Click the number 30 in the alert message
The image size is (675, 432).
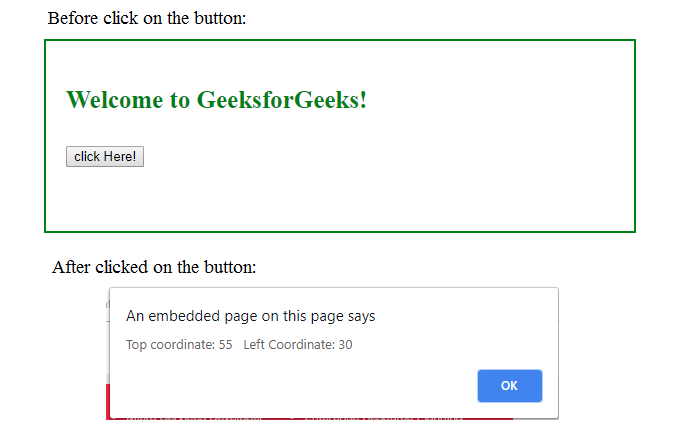click(345, 345)
